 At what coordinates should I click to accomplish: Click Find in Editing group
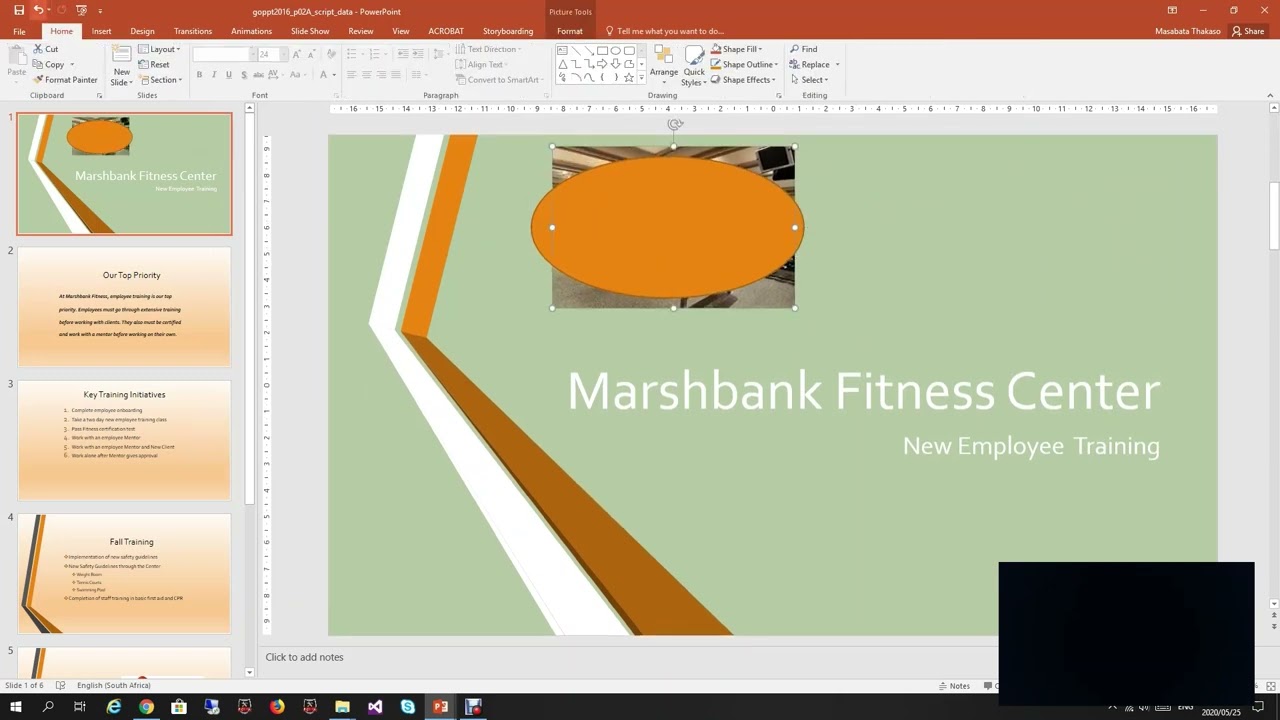tap(804, 49)
